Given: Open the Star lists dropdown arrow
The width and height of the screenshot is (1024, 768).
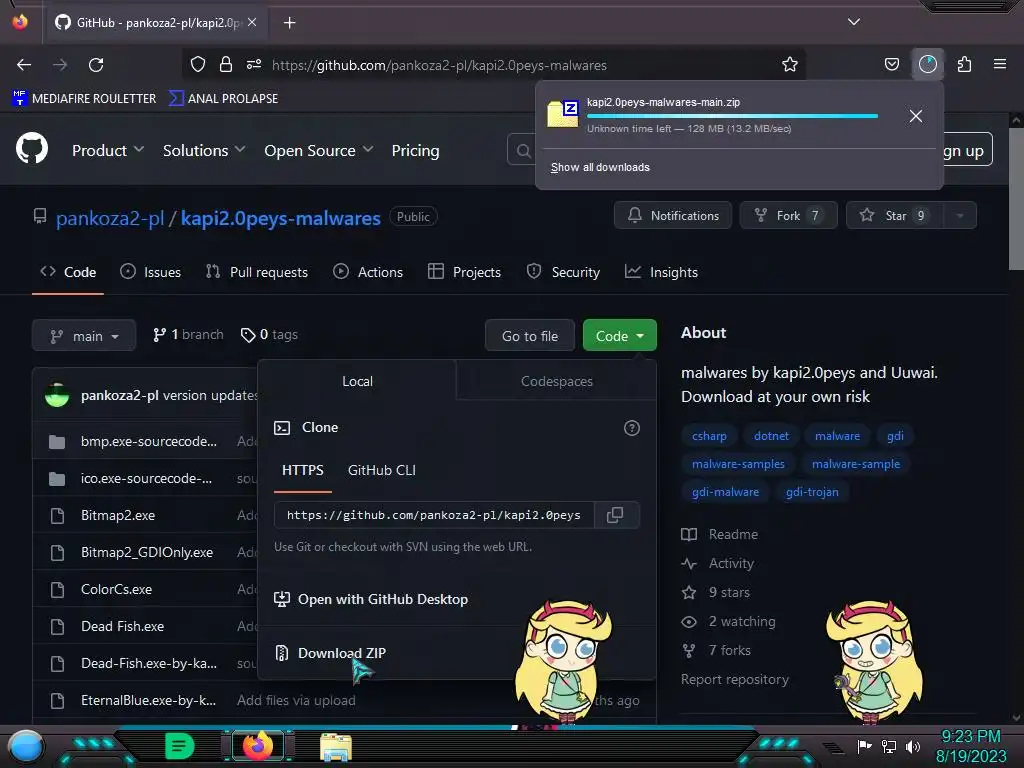Looking at the screenshot, I should (x=960, y=216).
